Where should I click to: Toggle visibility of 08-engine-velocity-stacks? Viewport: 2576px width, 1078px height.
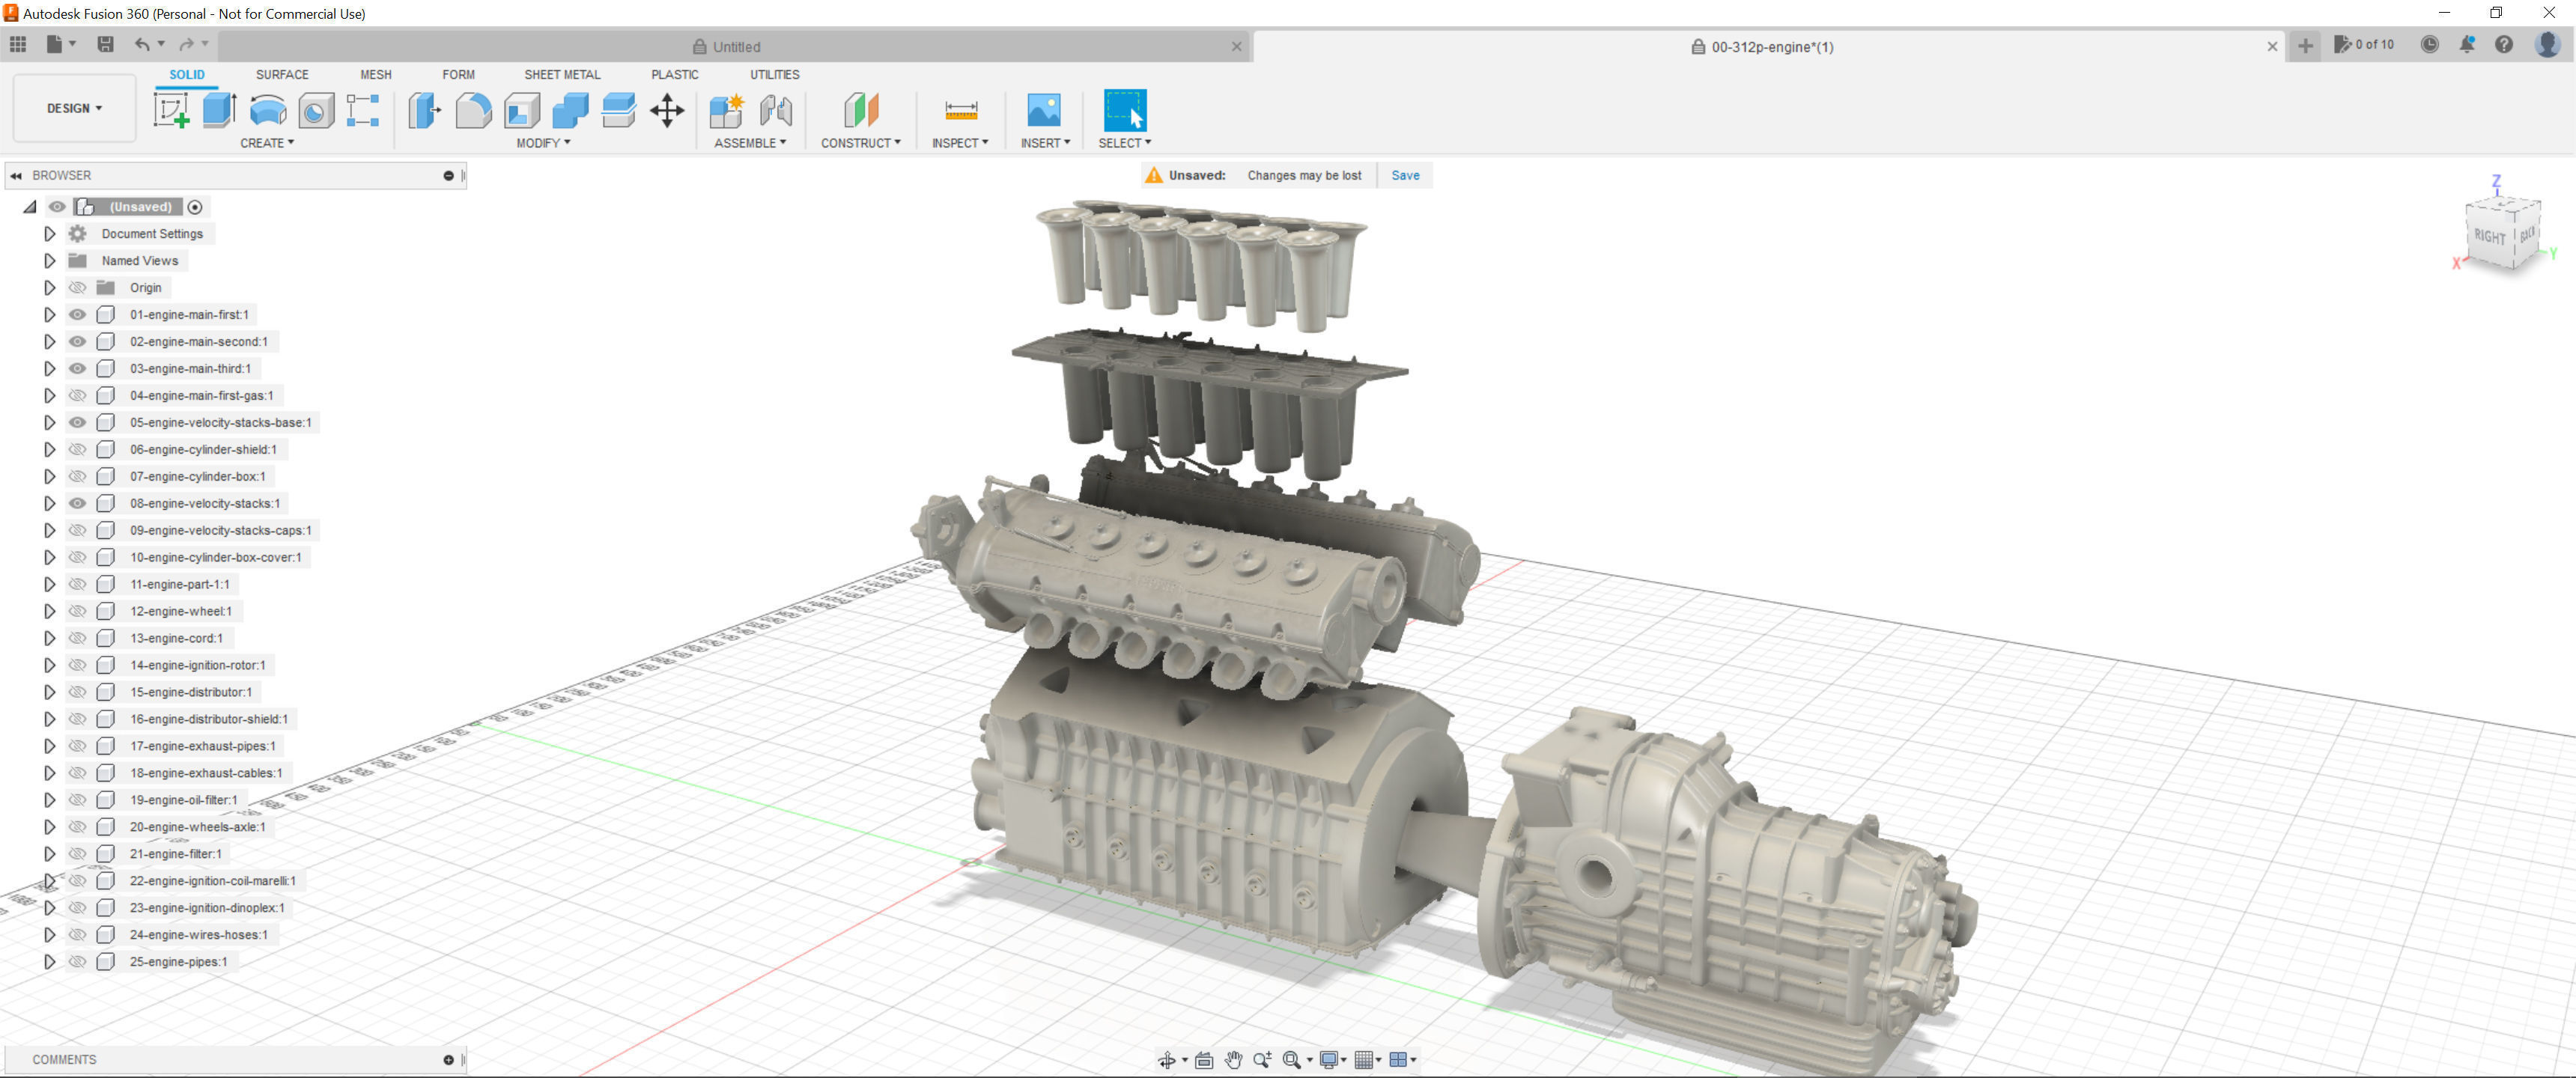tap(77, 503)
